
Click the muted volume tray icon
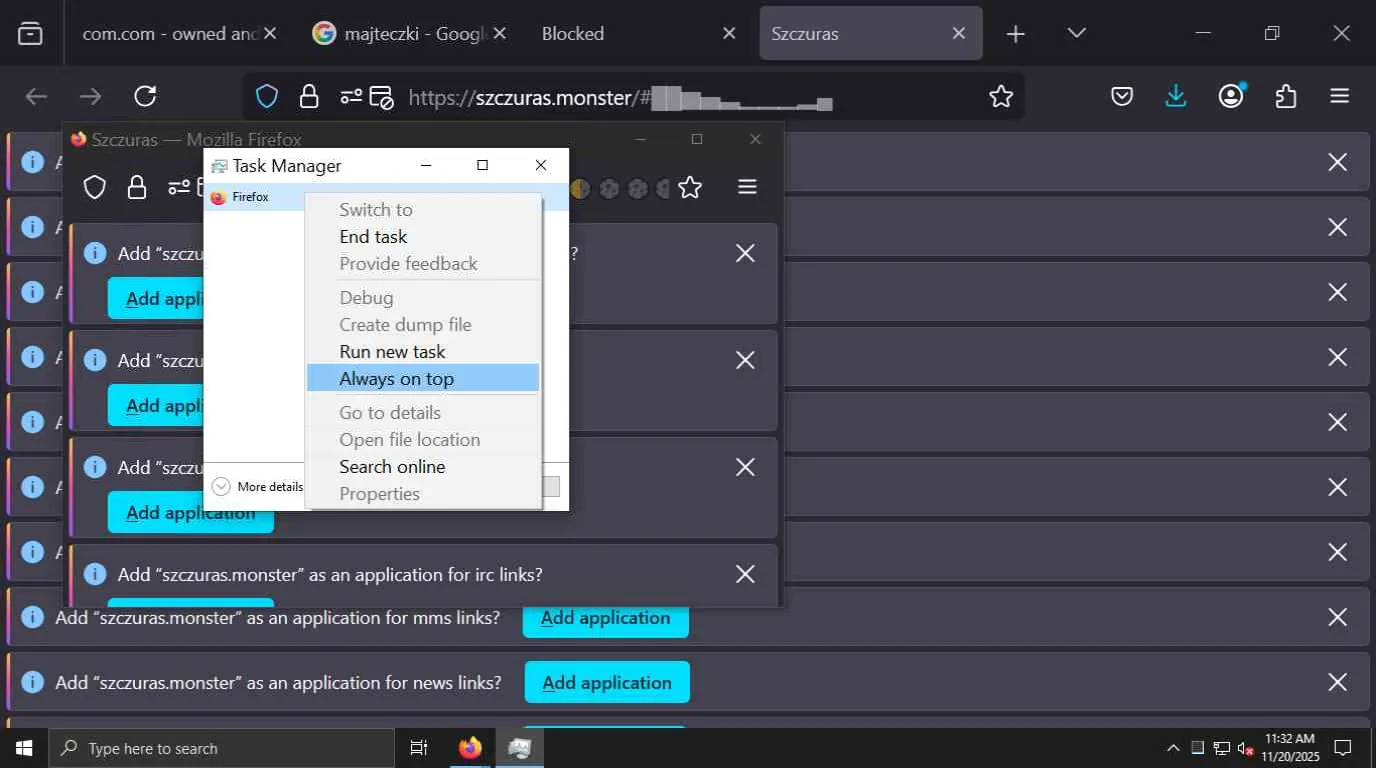click(x=1246, y=748)
